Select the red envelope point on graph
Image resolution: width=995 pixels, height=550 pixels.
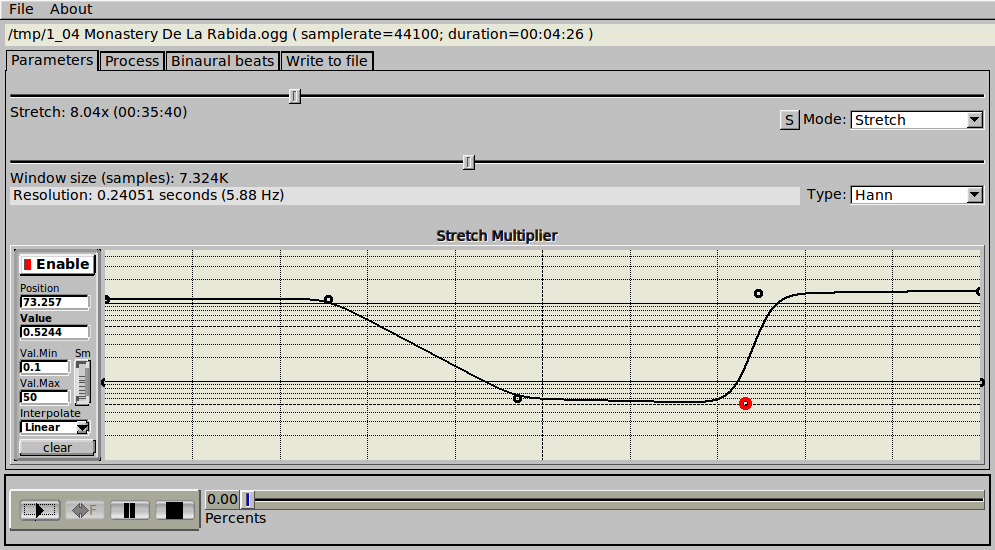coord(745,403)
